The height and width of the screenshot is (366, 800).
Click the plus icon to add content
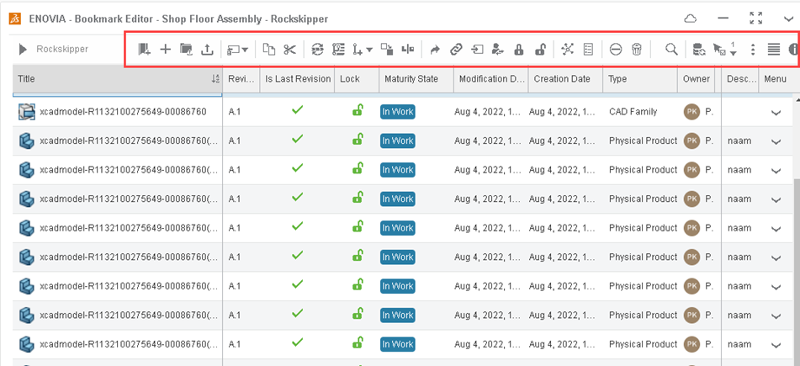165,49
